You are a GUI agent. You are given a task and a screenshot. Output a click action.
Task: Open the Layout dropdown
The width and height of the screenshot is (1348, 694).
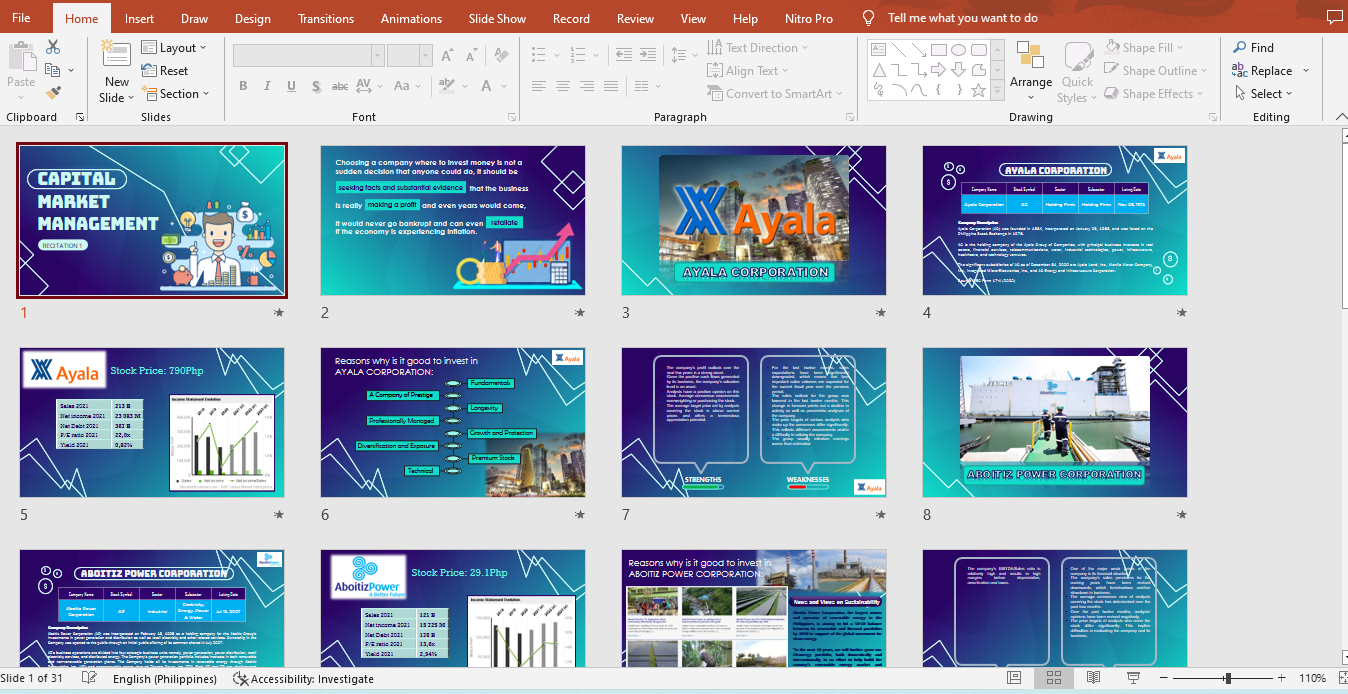[174, 48]
